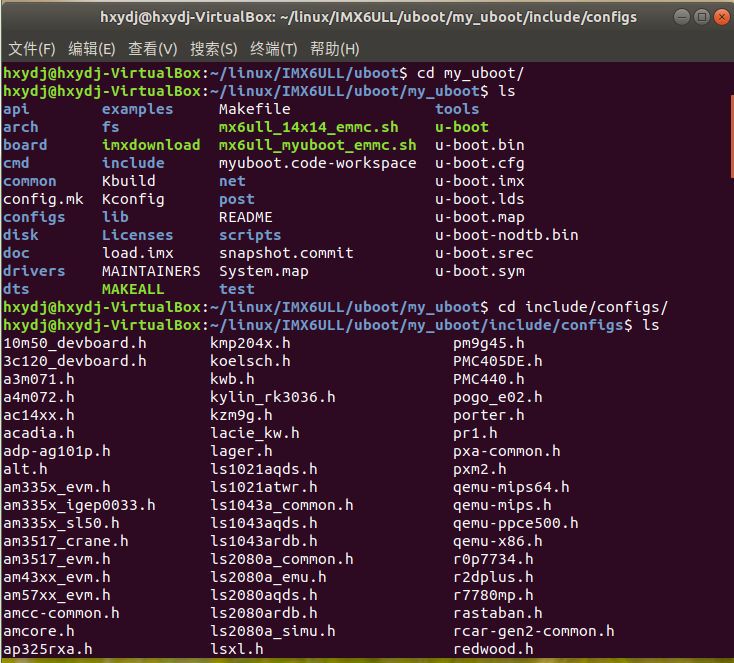
Task: Click the 'configs' directory name
Action: pyautogui.click(x=34, y=217)
